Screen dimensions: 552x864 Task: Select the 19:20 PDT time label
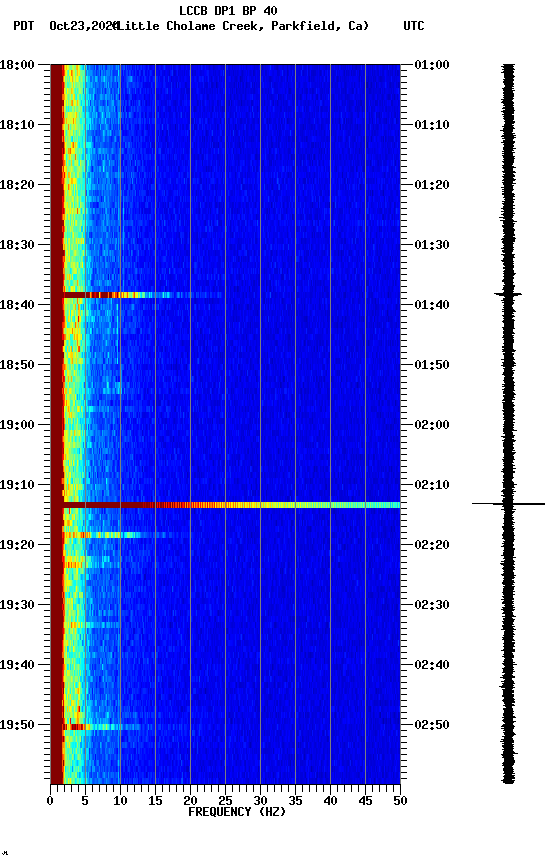coord(17,545)
